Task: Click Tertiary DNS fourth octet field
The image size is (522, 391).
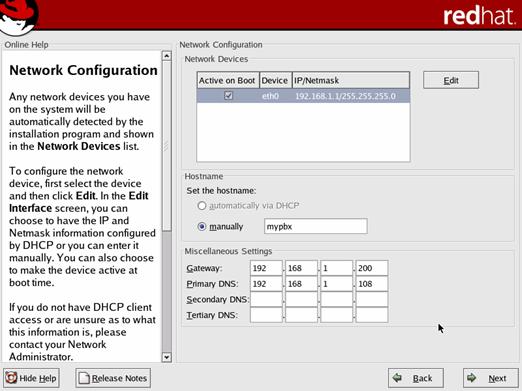Action: [372, 315]
